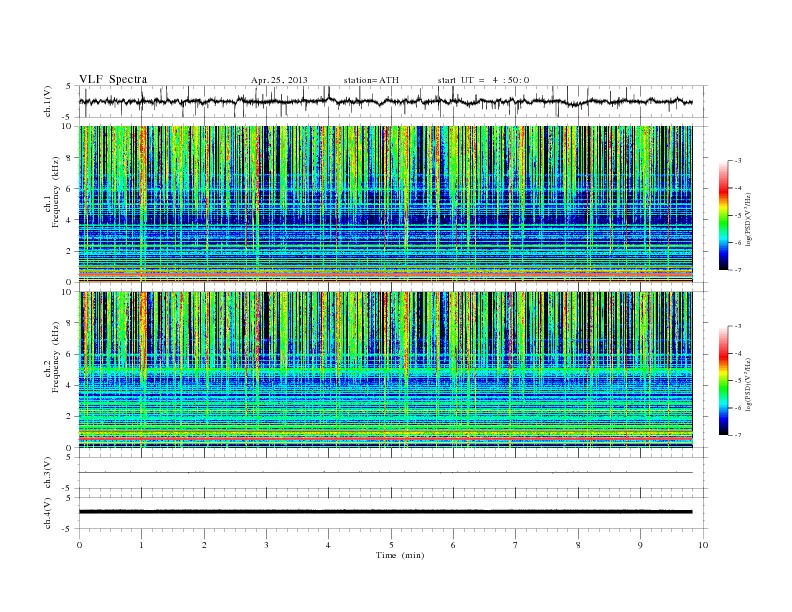Click the "3" tick on the time axis
Image resolution: width=792 pixels, height=612 pixels.
tap(266, 545)
